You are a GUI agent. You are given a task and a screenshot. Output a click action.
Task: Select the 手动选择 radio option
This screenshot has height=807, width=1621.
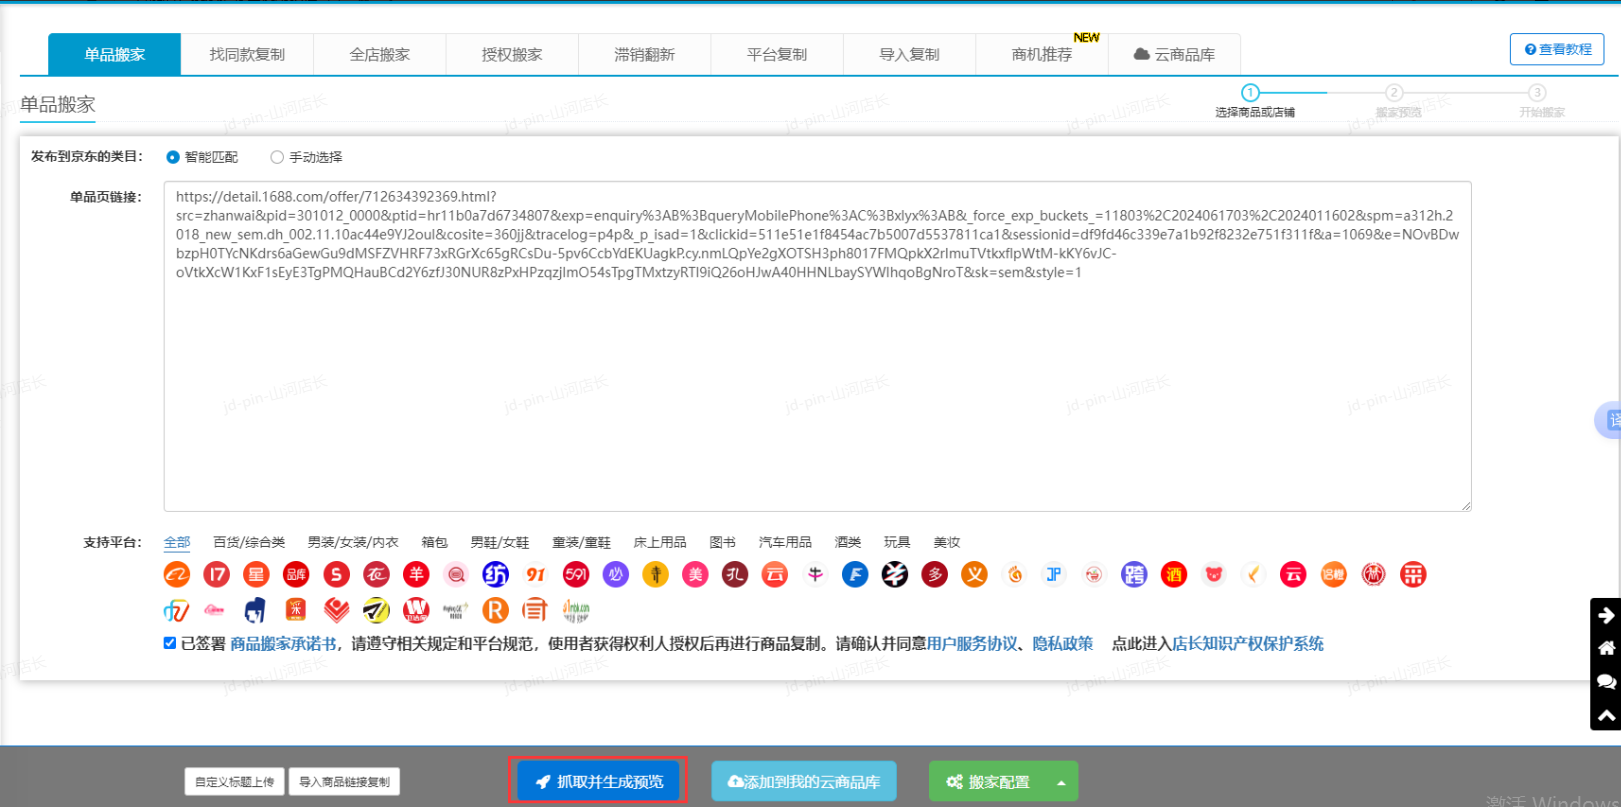[x=277, y=157]
